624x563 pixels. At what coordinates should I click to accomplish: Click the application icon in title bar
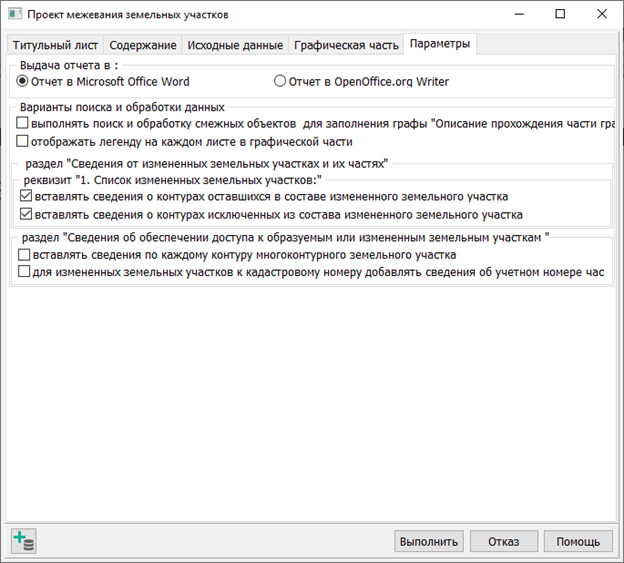tap(15, 14)
